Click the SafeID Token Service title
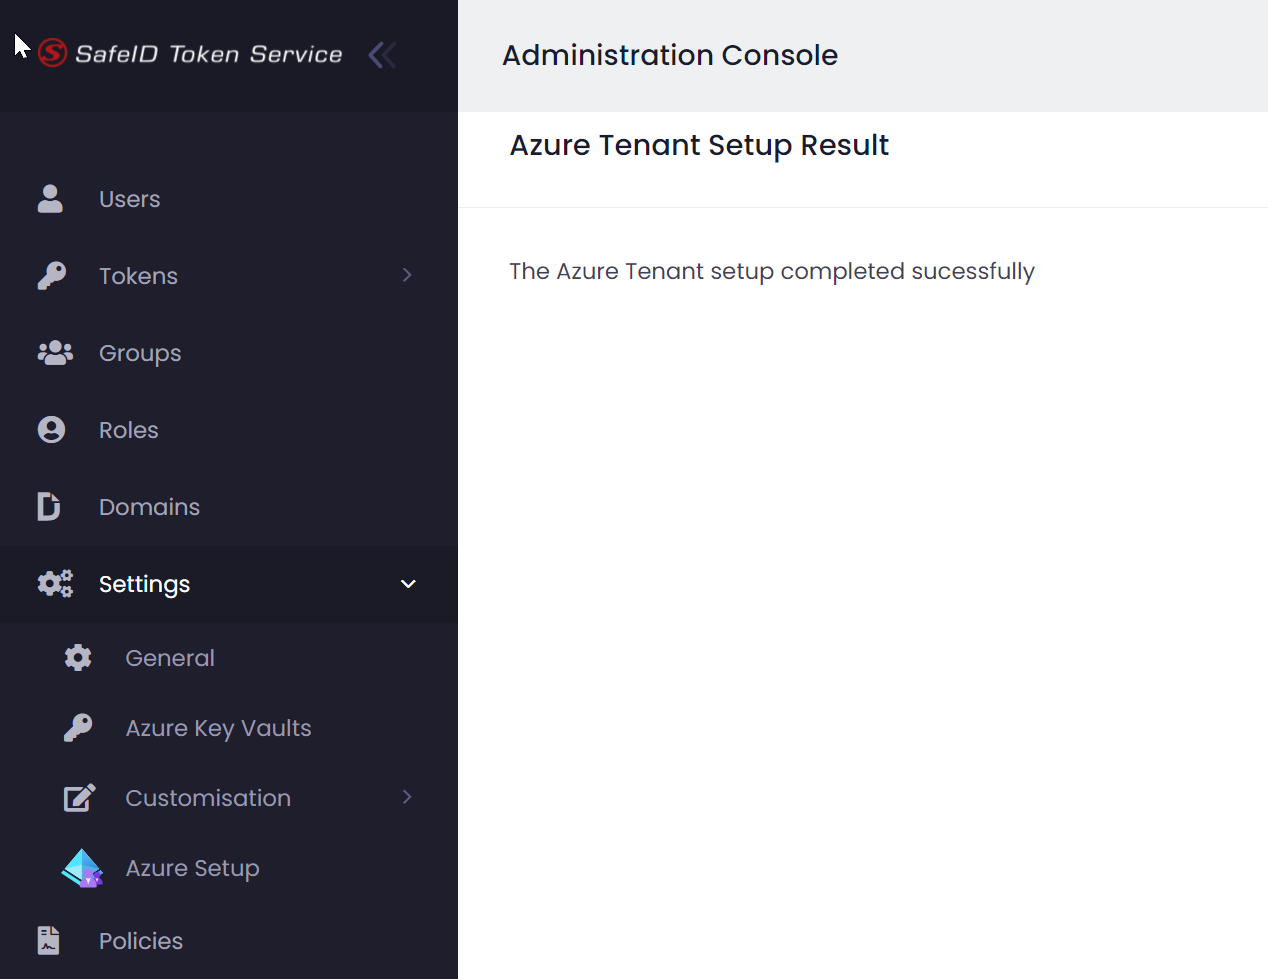 208,54
